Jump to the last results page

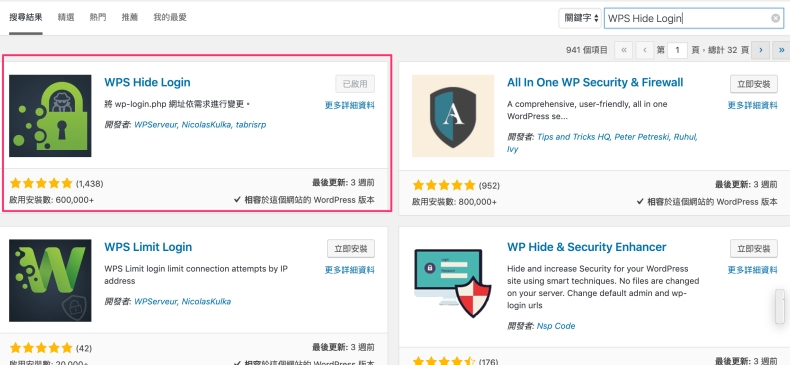tap(782, 50)
